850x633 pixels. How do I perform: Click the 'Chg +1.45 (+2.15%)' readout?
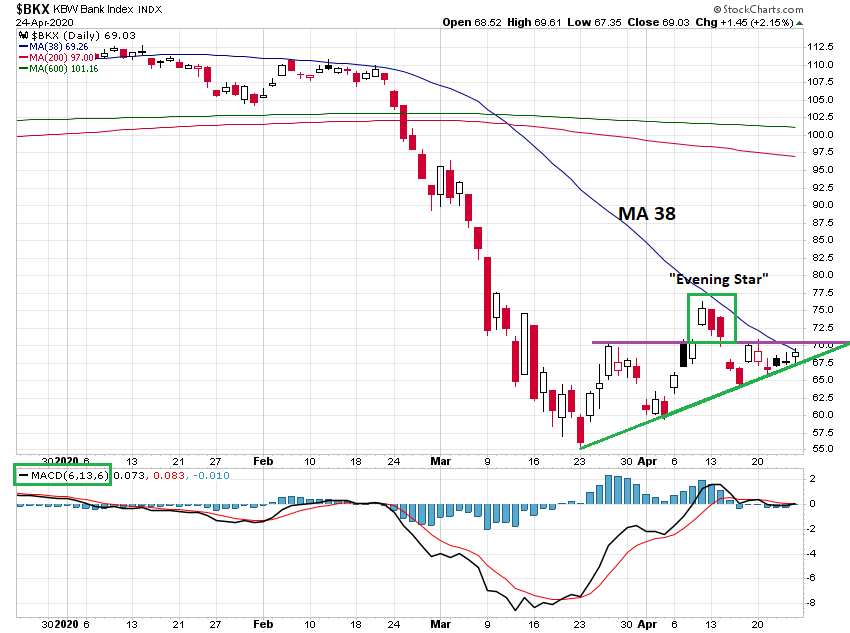coord(744,22)
